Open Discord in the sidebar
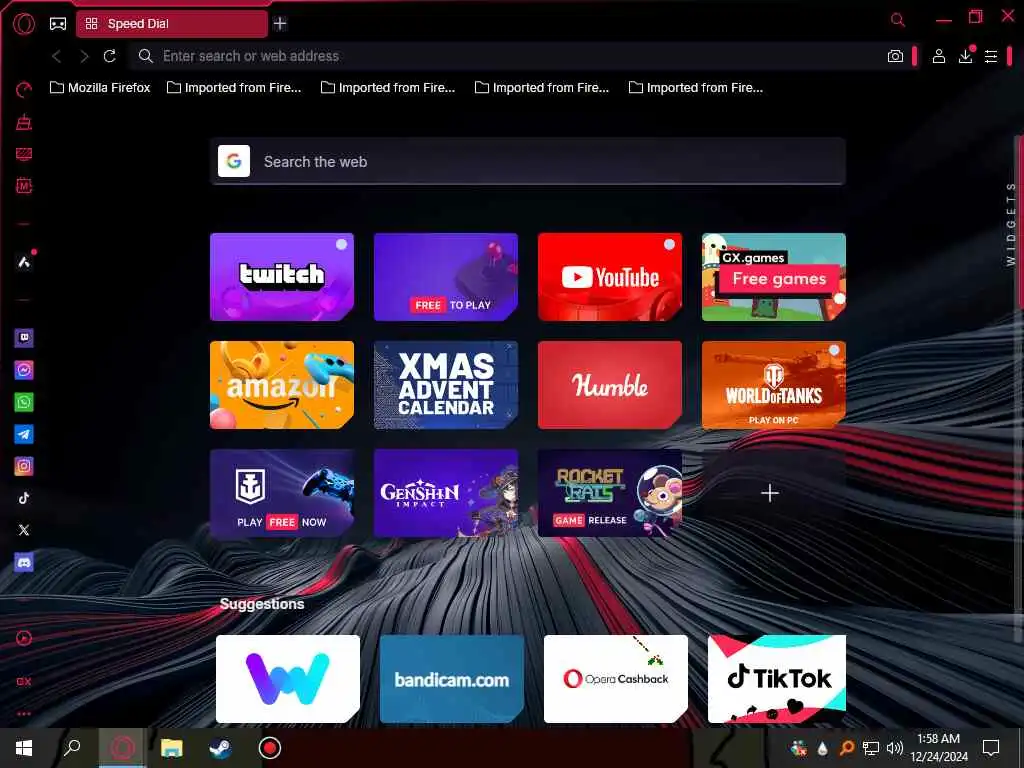This screenshot has height=768, width=1024. coord(24,562)
